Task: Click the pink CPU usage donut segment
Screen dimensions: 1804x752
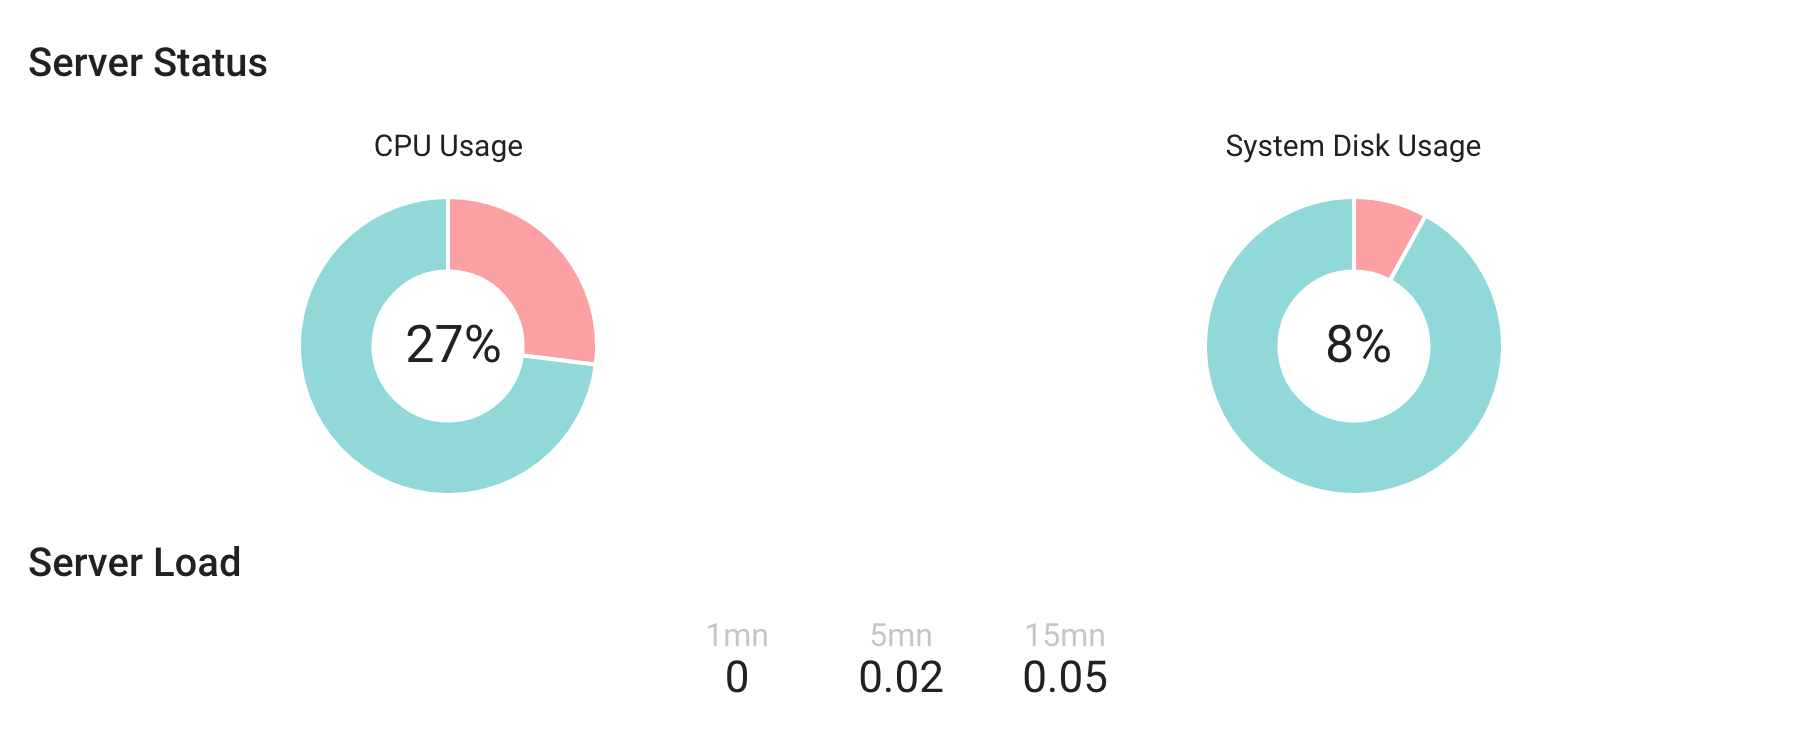Action: (528, 274)
